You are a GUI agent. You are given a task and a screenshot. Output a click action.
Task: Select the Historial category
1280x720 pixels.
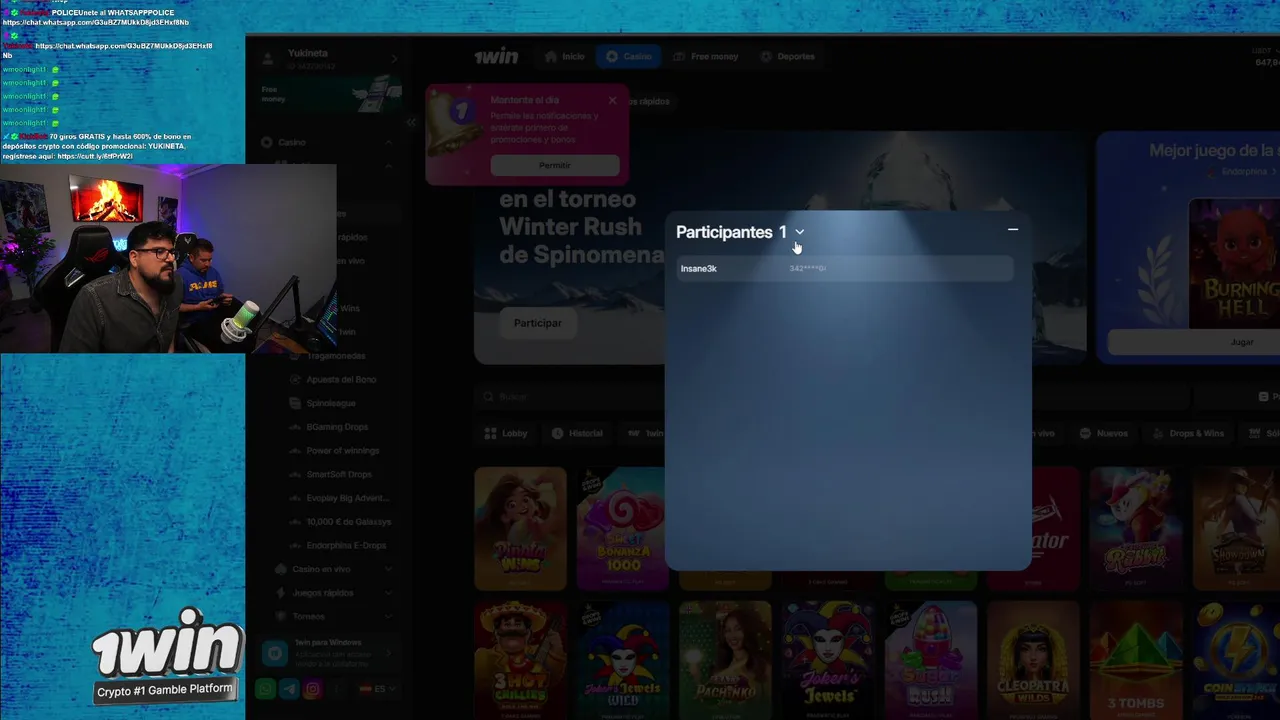[x=577, y=433]
